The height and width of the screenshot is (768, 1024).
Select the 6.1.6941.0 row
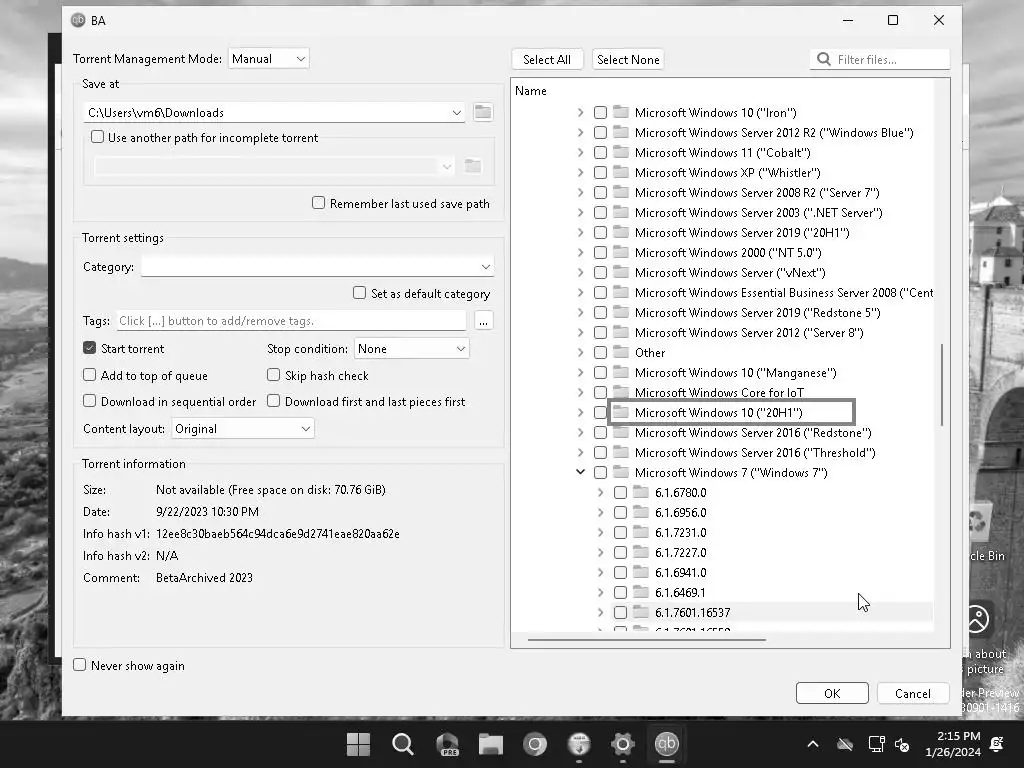click(680, 573)
